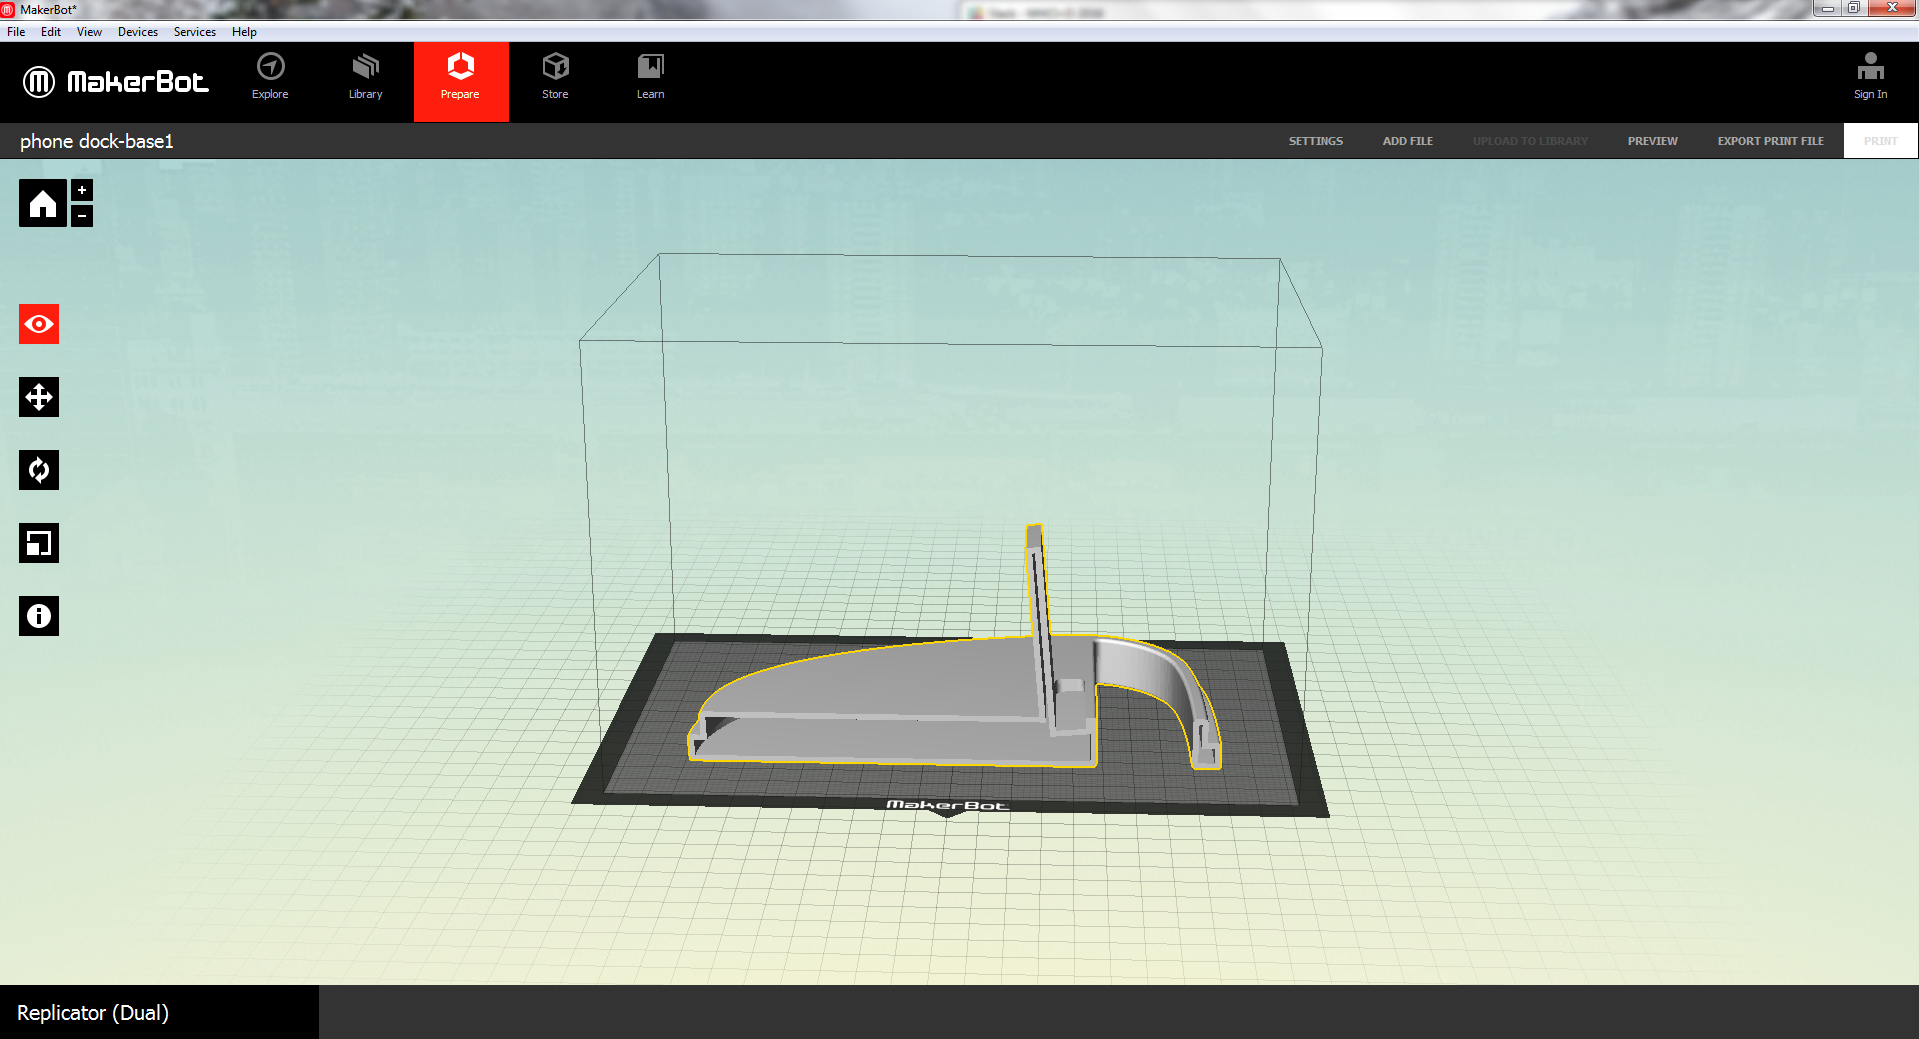Minimize the MakerBot window
Image resolution: width=1919 pixels, height=1039 pixels.
[1827, 8]
